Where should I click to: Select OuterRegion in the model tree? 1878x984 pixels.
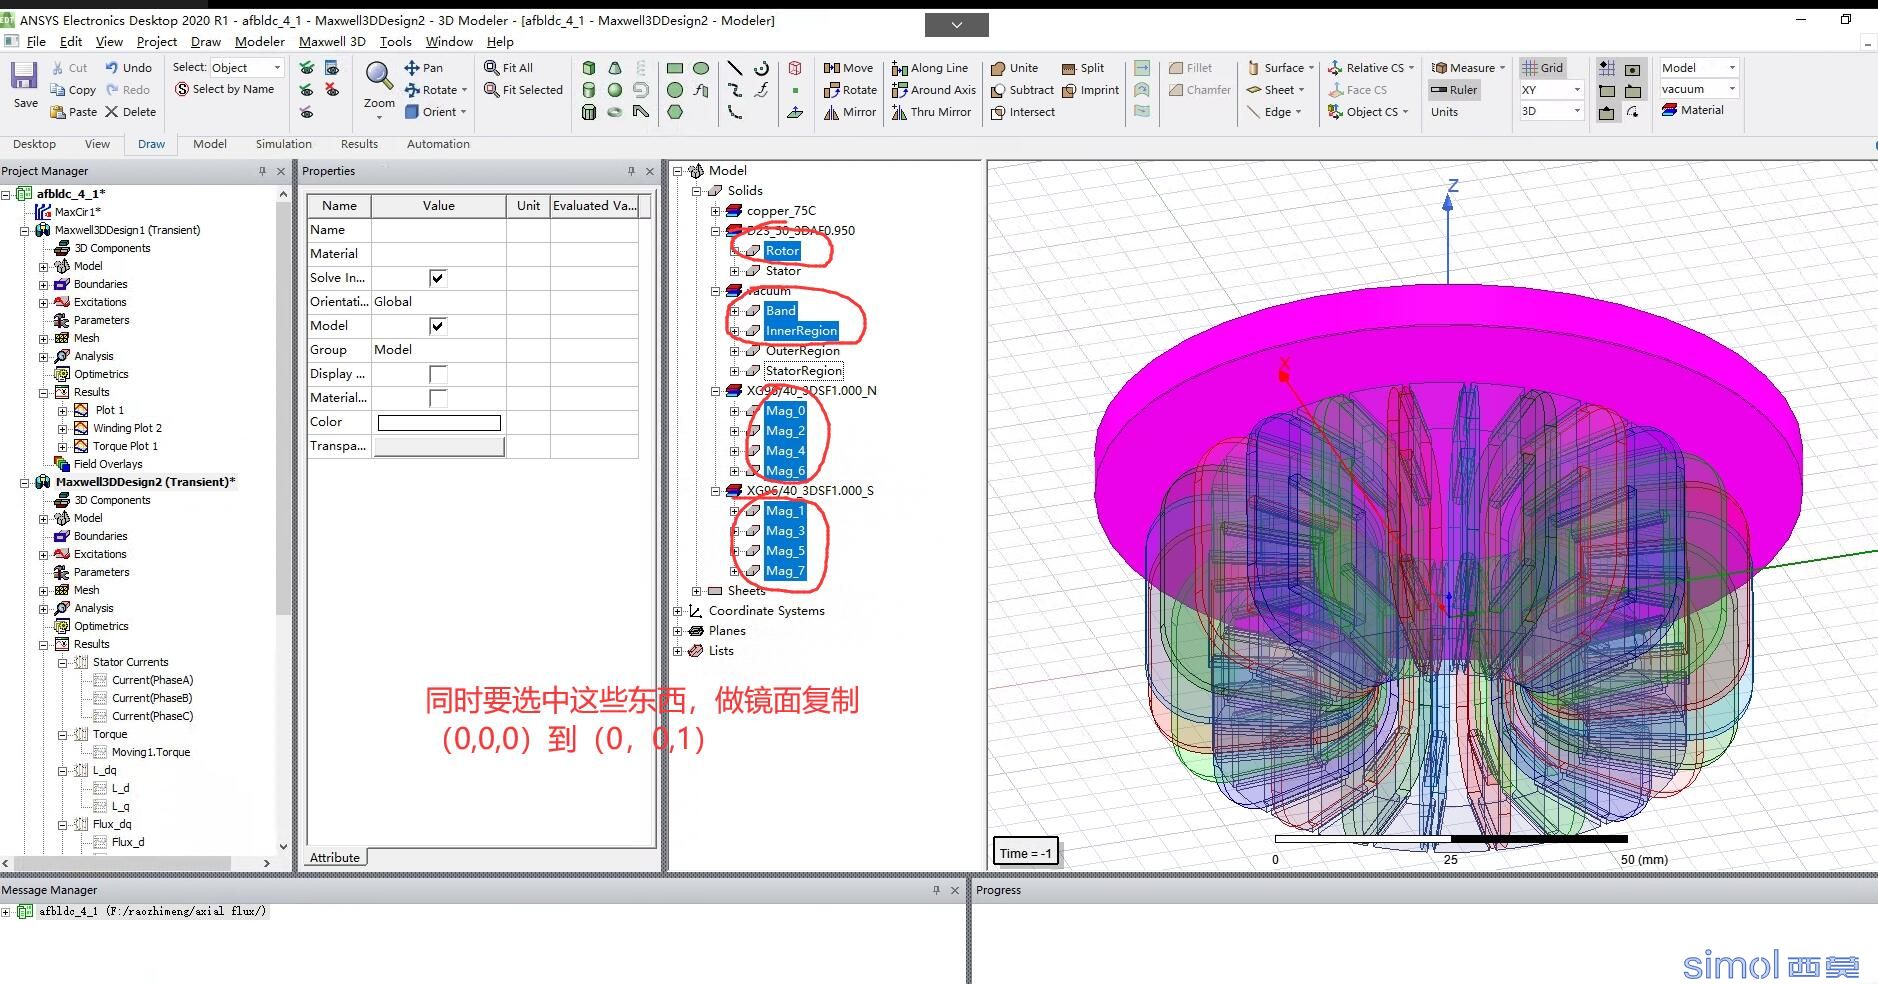[803, 351]
